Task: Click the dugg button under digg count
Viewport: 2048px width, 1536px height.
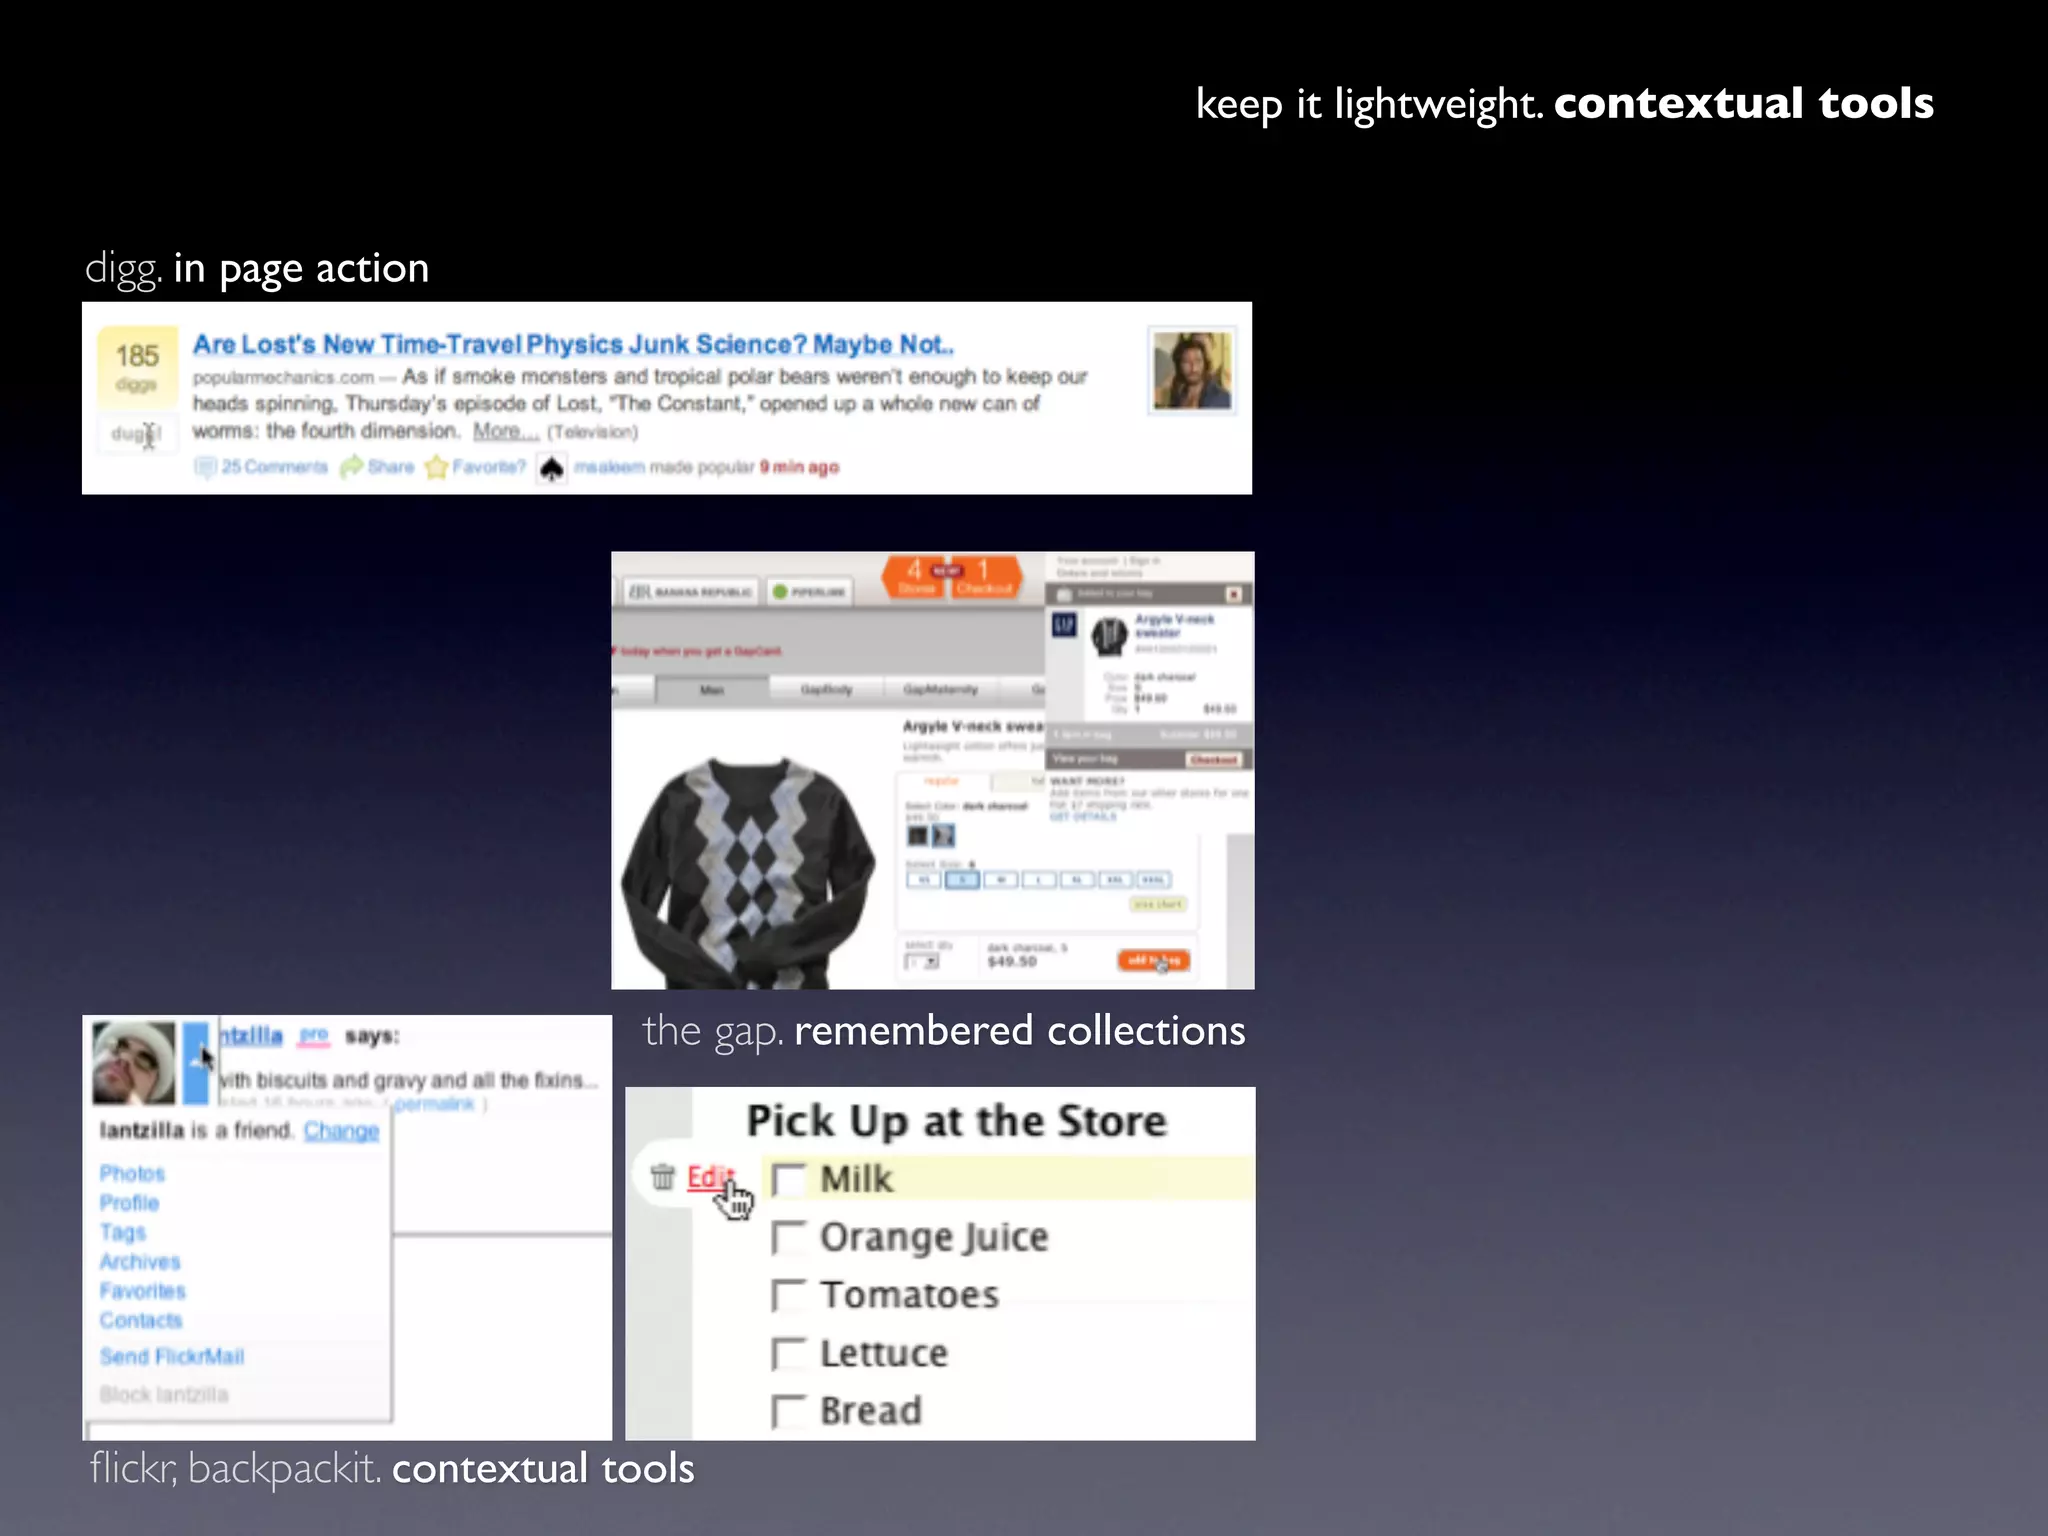Action: 137,434
